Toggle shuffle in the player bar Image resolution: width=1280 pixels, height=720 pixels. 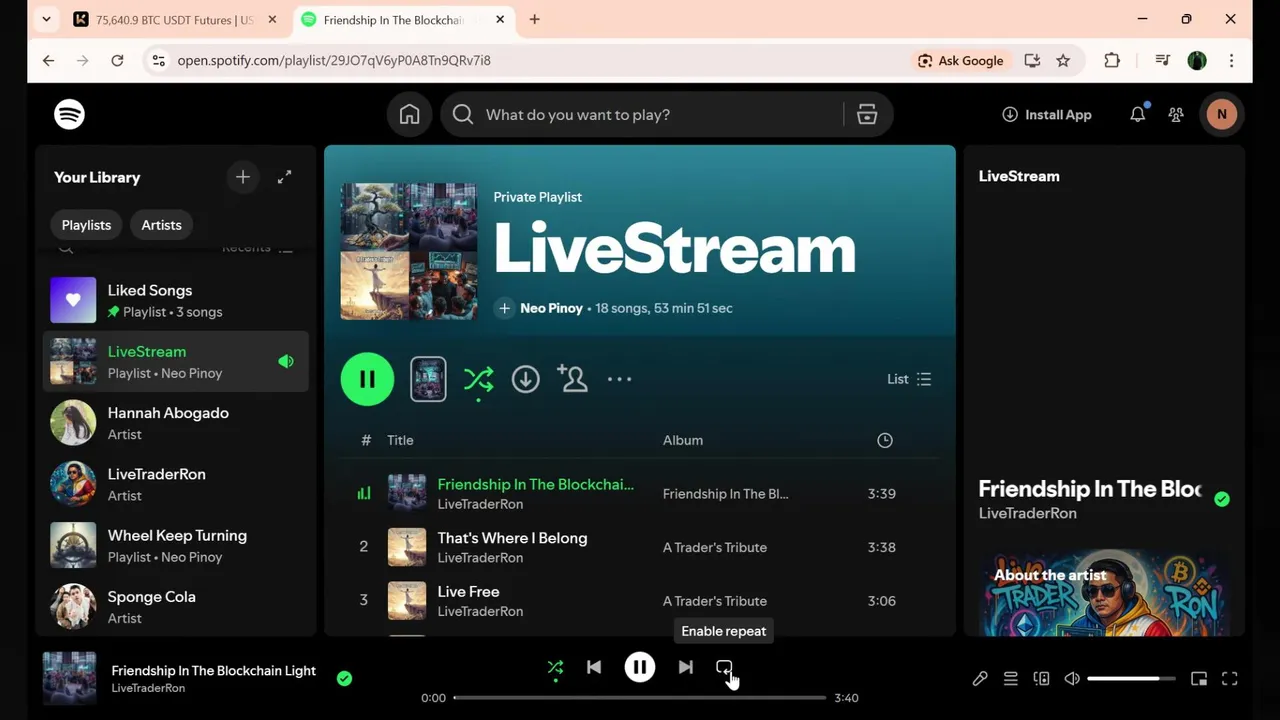tap(555, 667)
